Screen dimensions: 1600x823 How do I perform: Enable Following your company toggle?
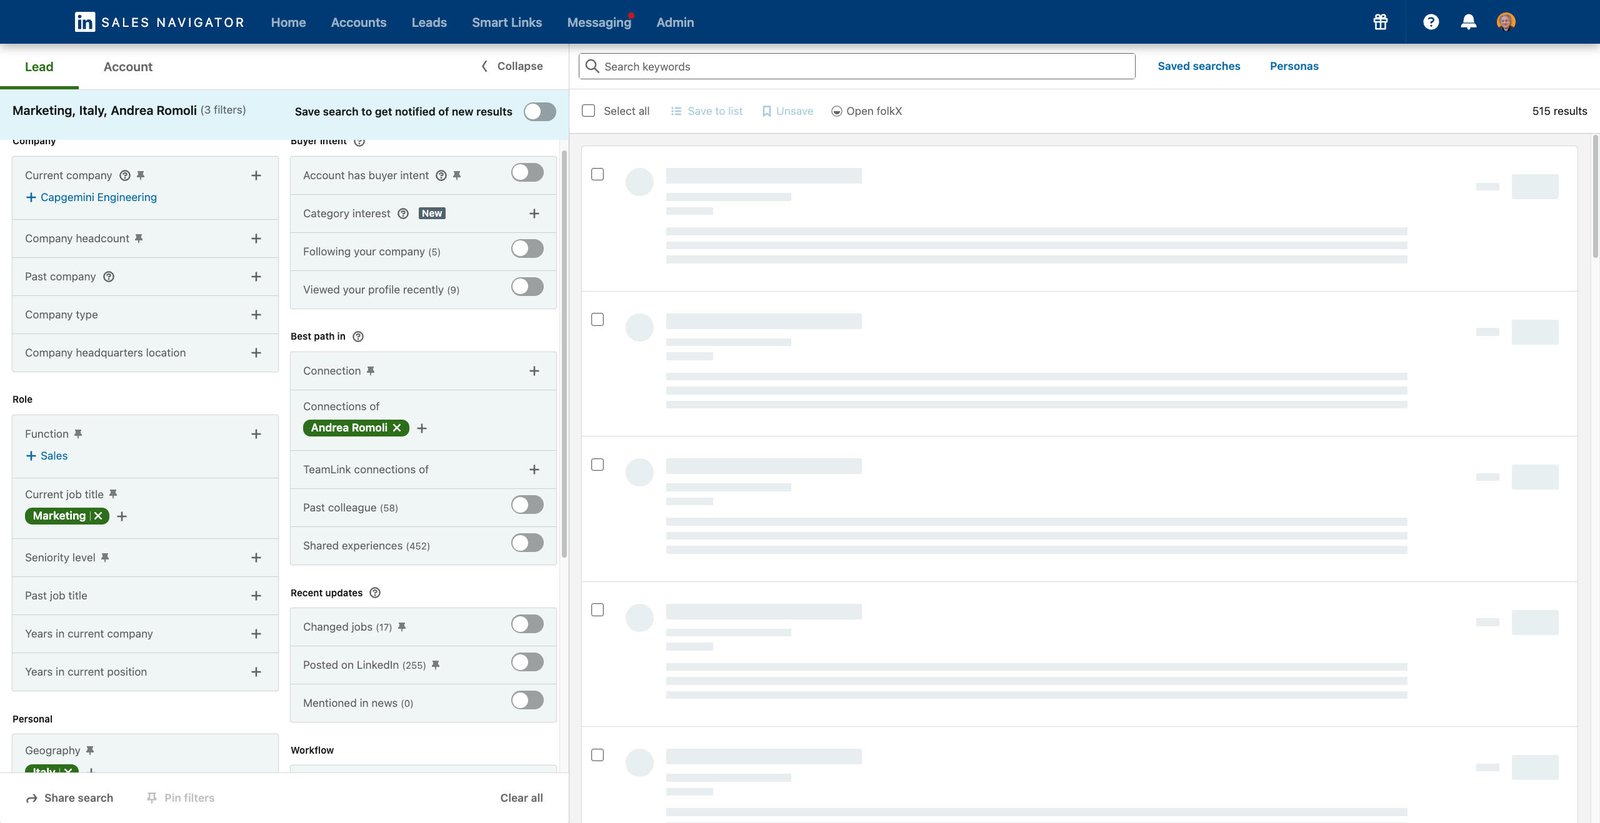click(527, 249)
